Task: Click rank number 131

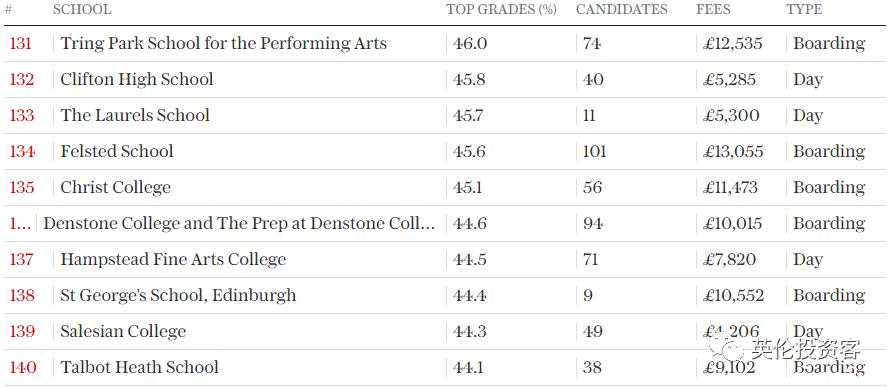Action: click(20, 44)
